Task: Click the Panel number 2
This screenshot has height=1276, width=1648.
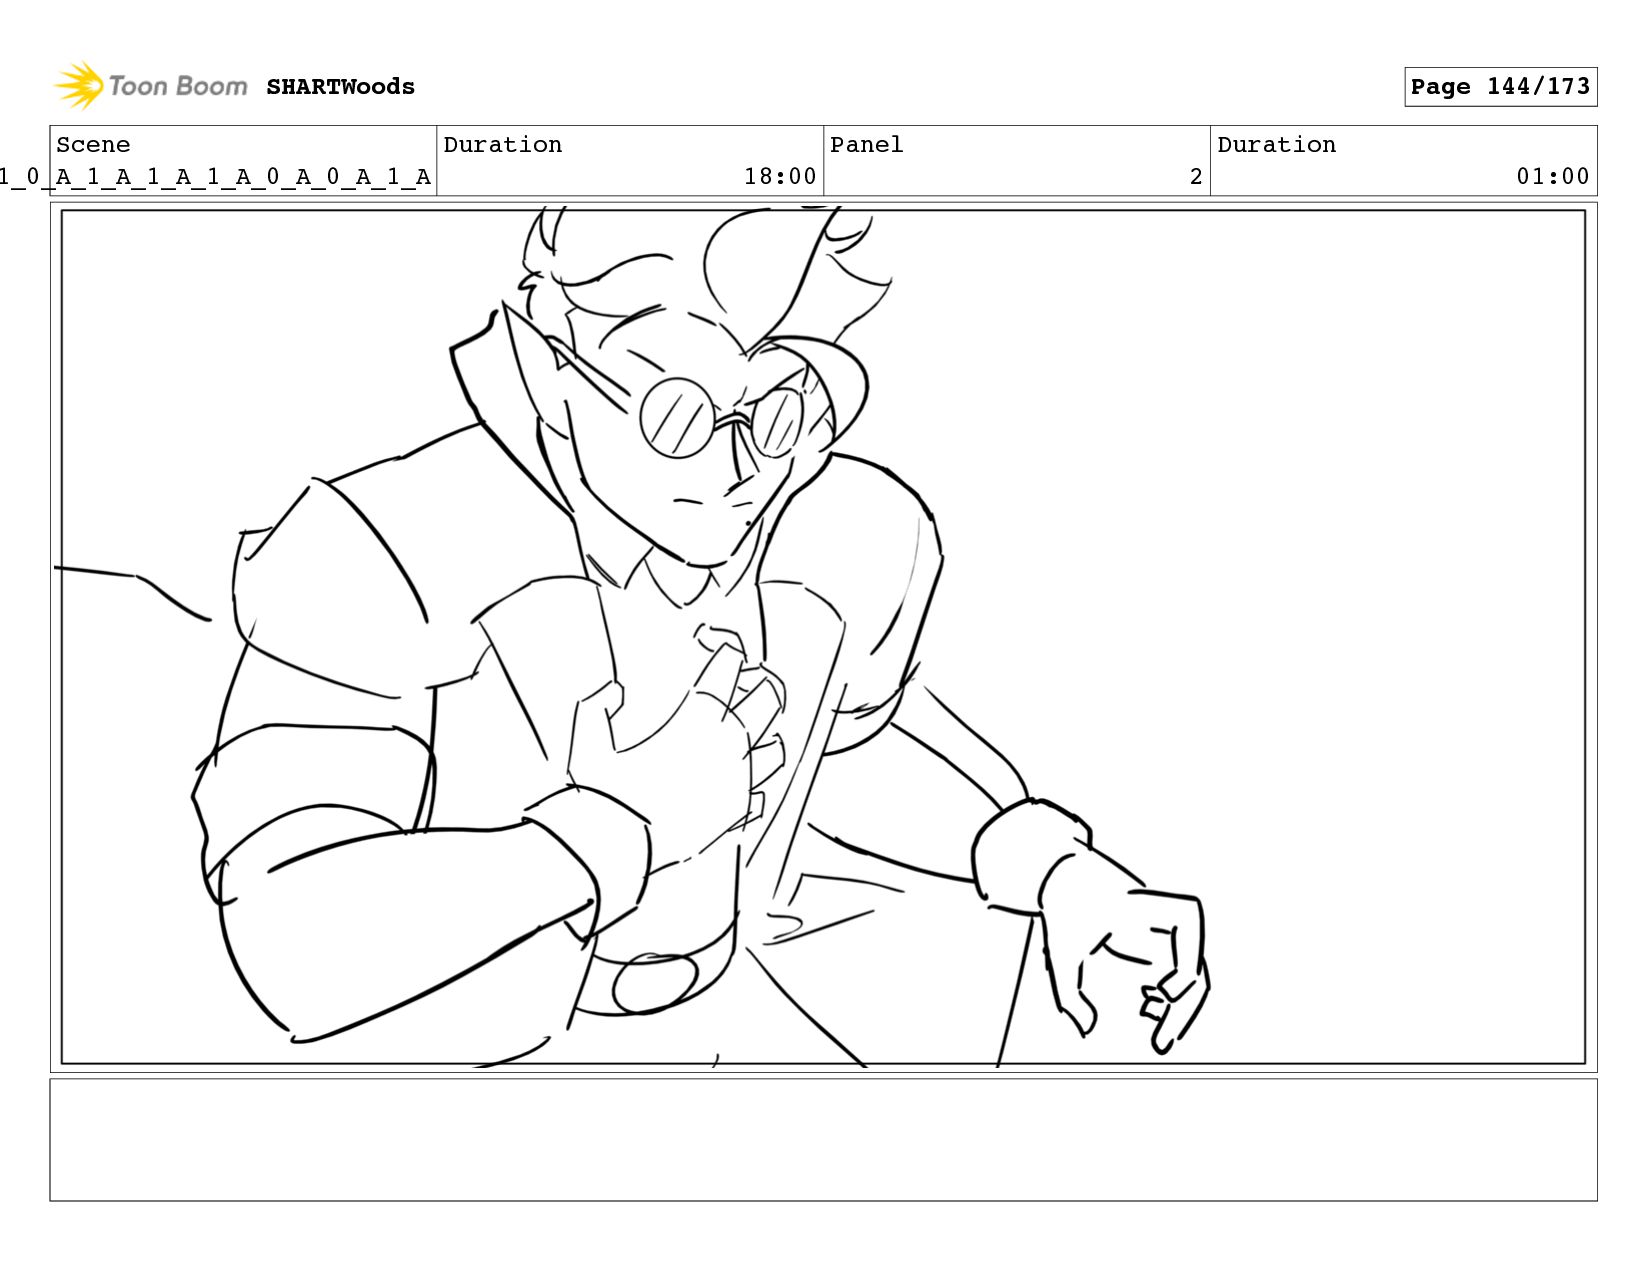Action: tap(1195, 177)
